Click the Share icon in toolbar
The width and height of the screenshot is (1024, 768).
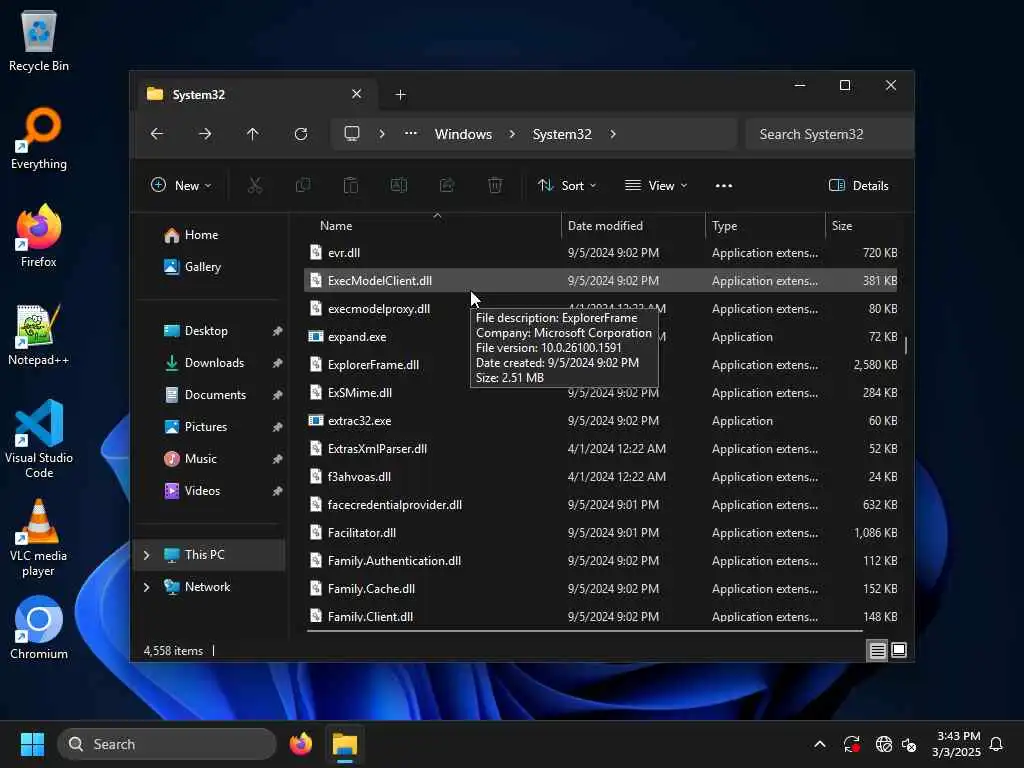pyautogui.click(x=447, y=185)
